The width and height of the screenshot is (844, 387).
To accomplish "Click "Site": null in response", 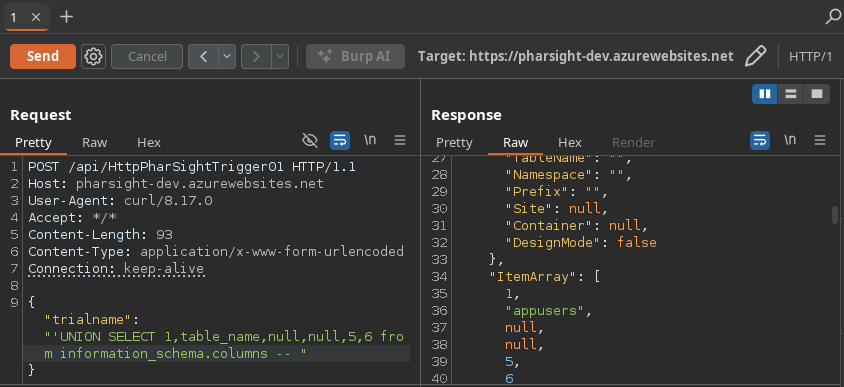I will (556, 209).
